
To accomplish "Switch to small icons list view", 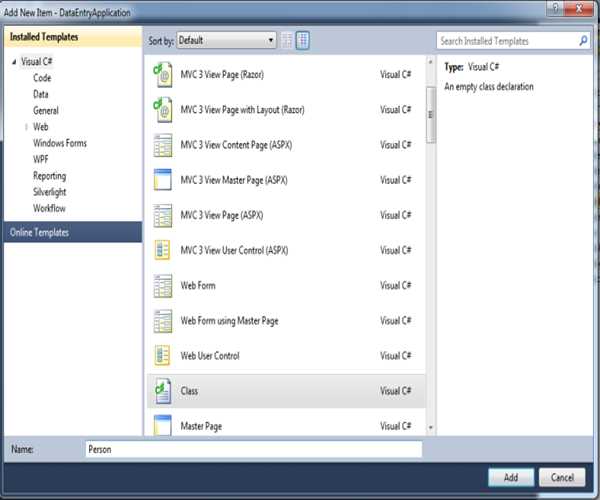I will (288, 41).
